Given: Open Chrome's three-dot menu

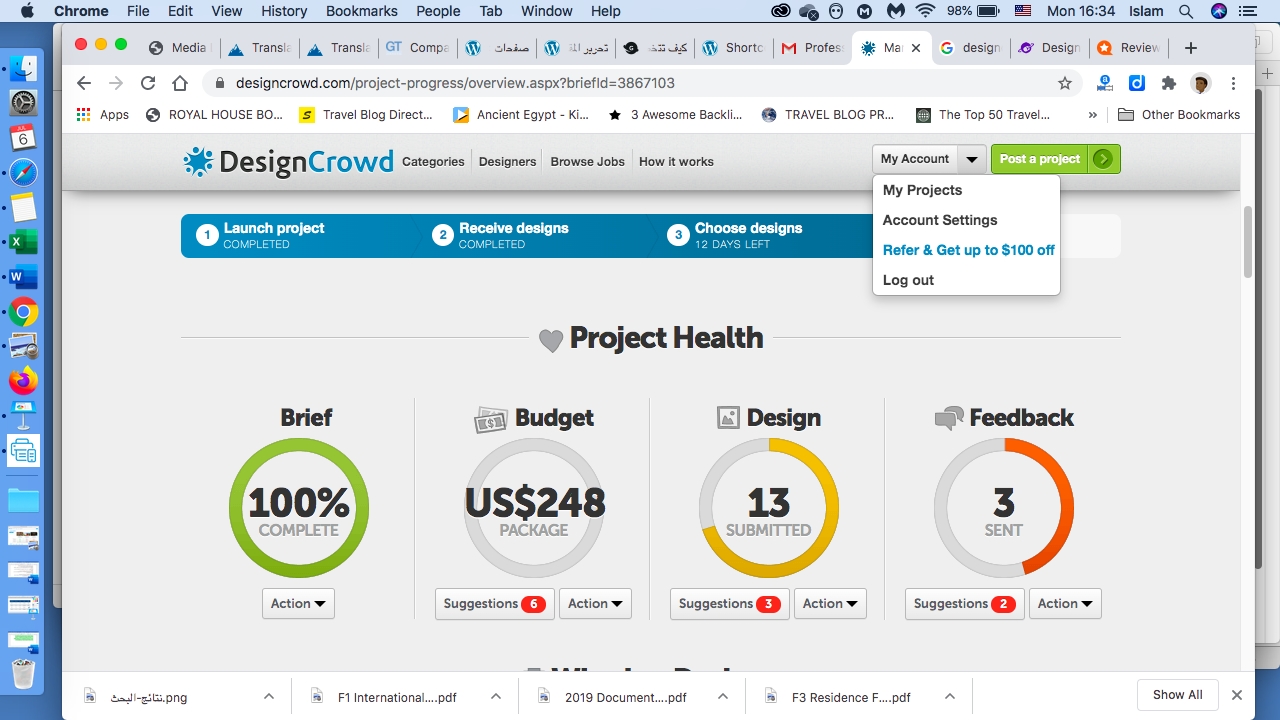Looking at the screenshot, I should [1234, 83].
